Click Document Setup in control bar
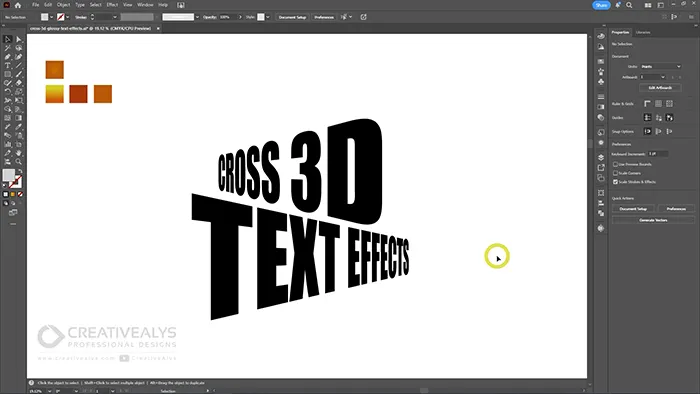Image resolution: width=700 pixels, height=394 pixels. point(292,17)
